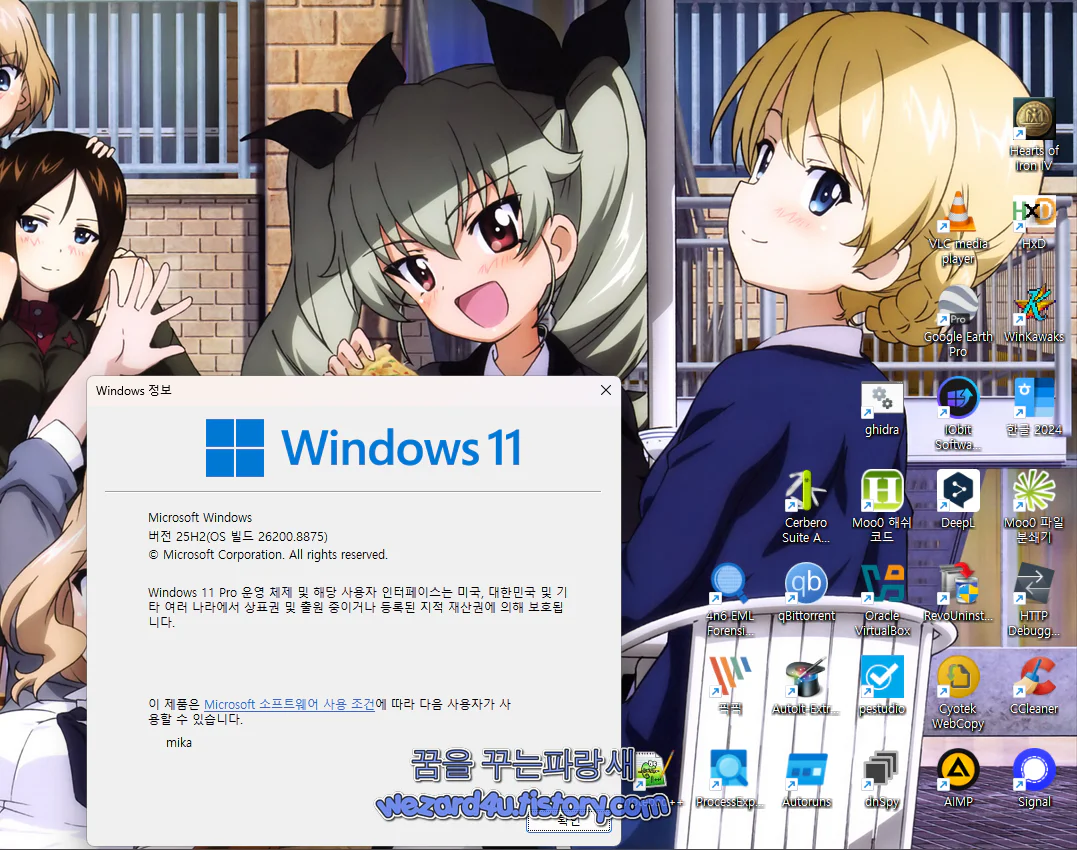This screenshot has height=850, width=1077.
Task: Launch qBittorrent desktop icon
Action: tap(806, 593)
